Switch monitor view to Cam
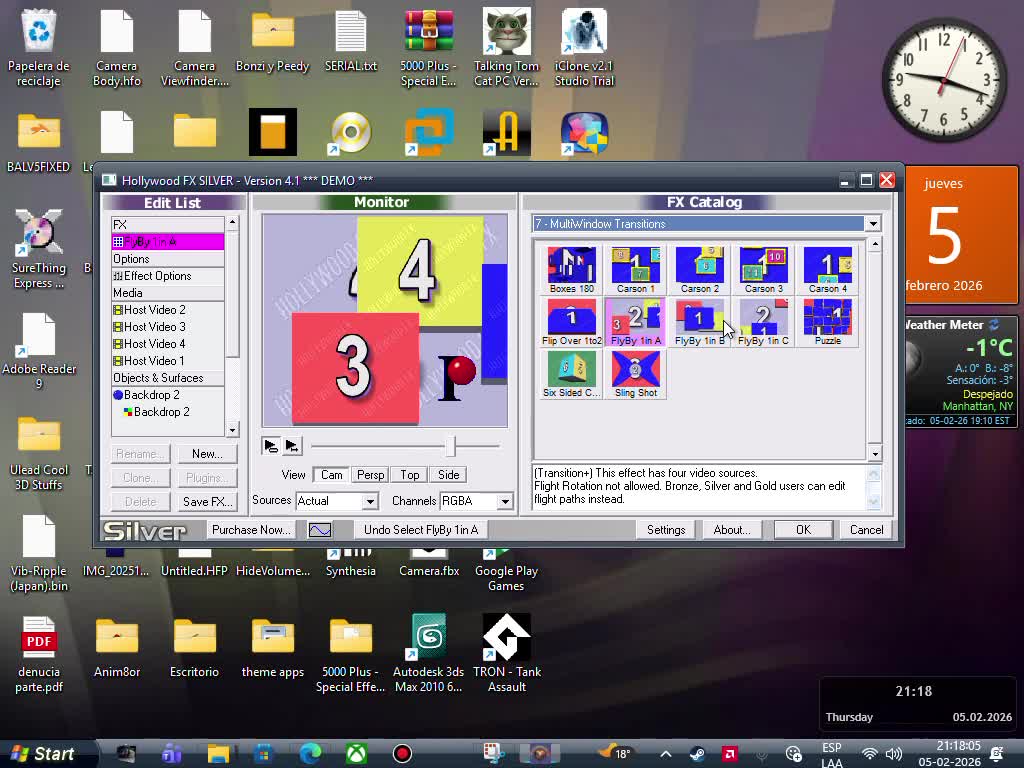1024x768 pixels. [x=331, y=475]
